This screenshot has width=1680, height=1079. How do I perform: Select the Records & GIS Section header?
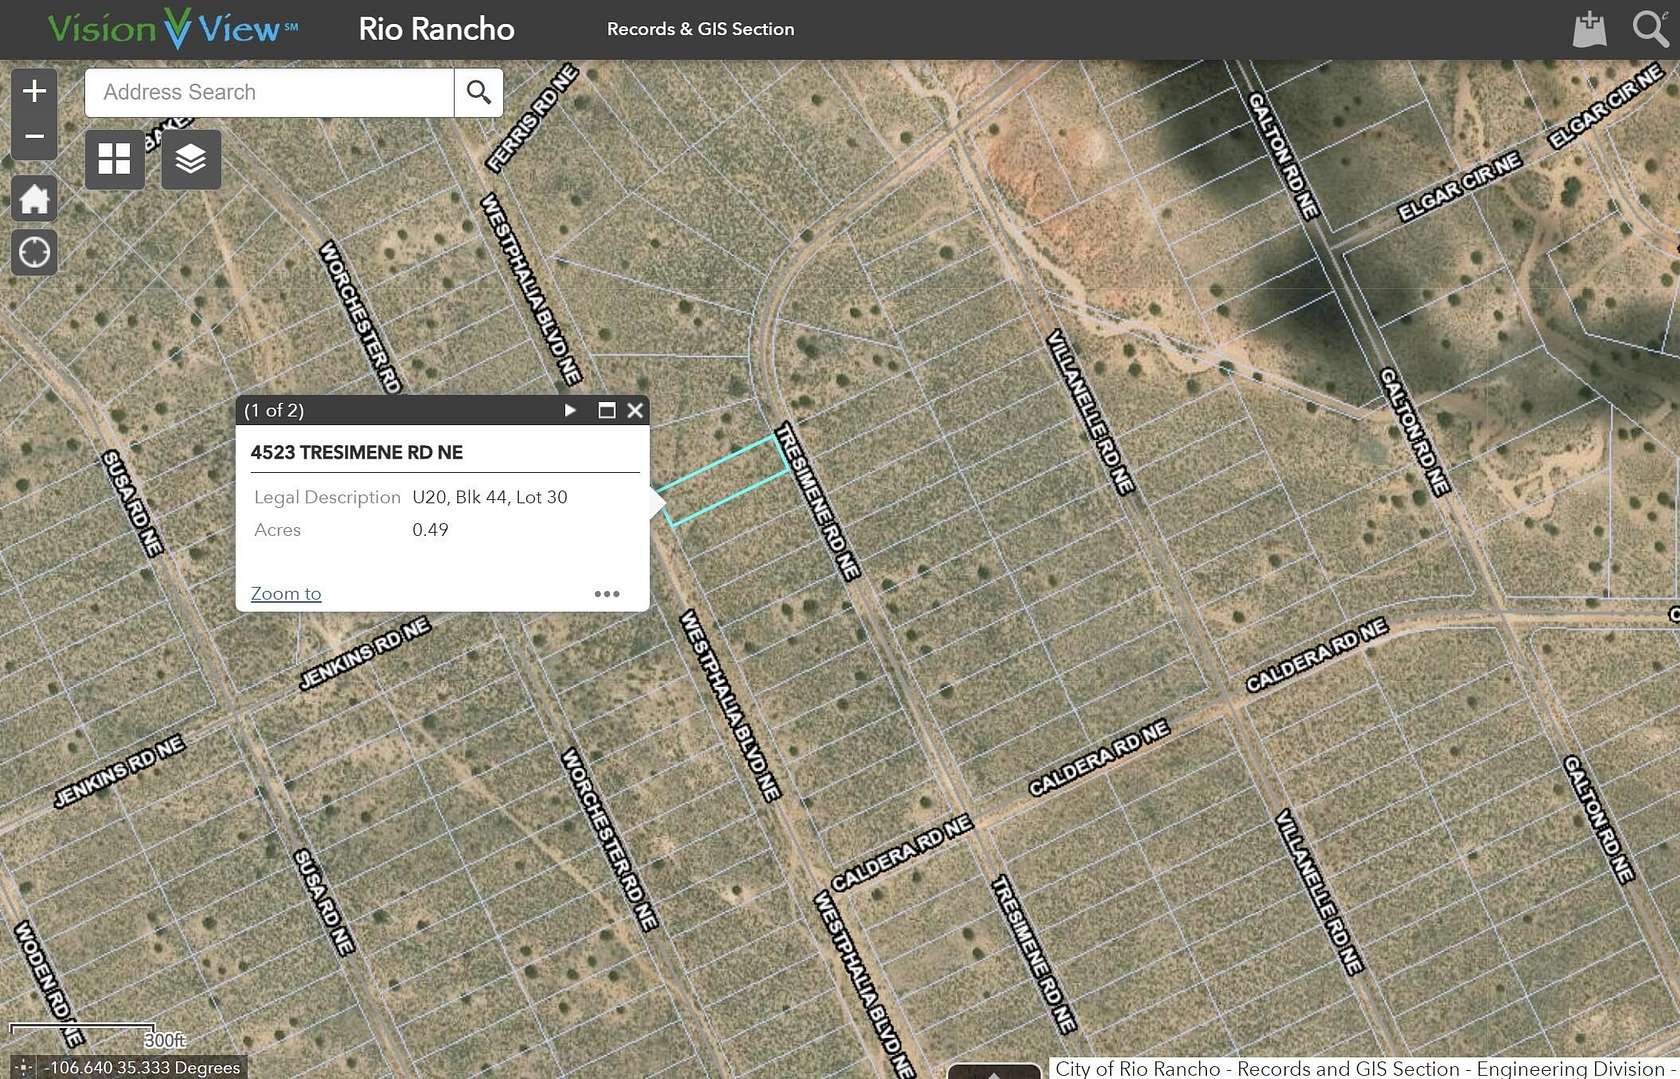pyautogui.click(x=700, y=29)
